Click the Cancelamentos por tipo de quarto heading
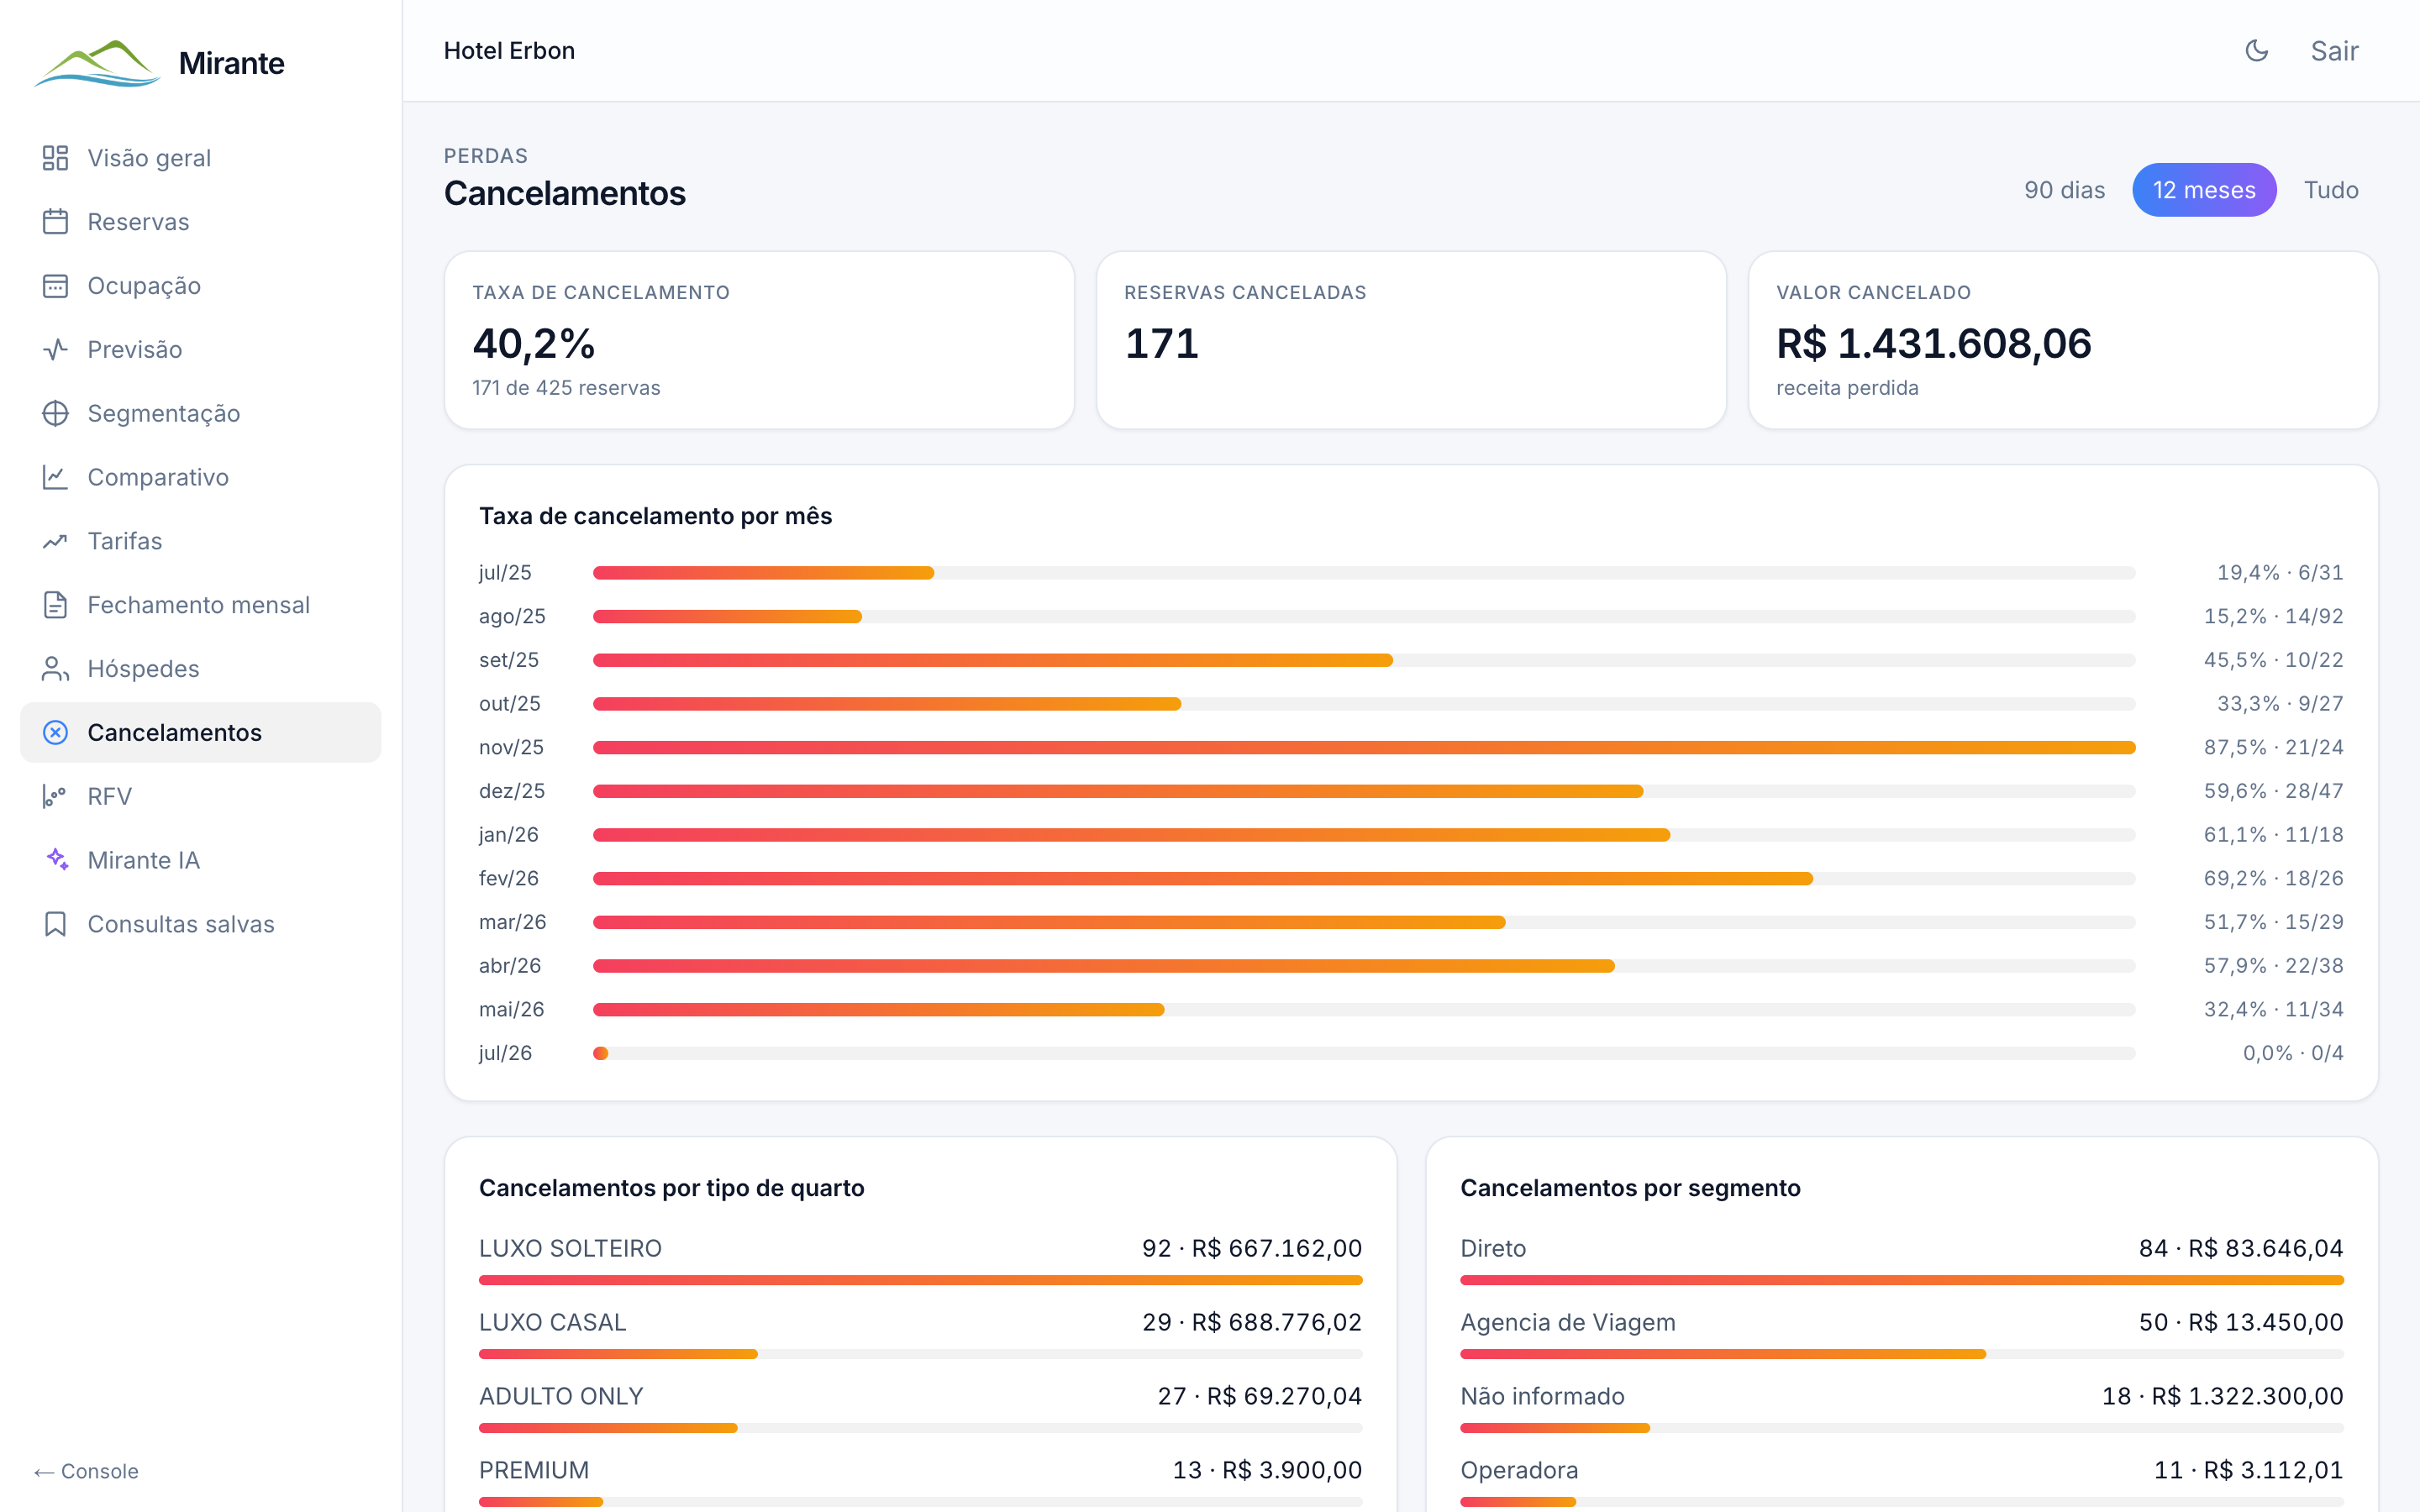The image size is (2420, 1512). (671, 1188)
